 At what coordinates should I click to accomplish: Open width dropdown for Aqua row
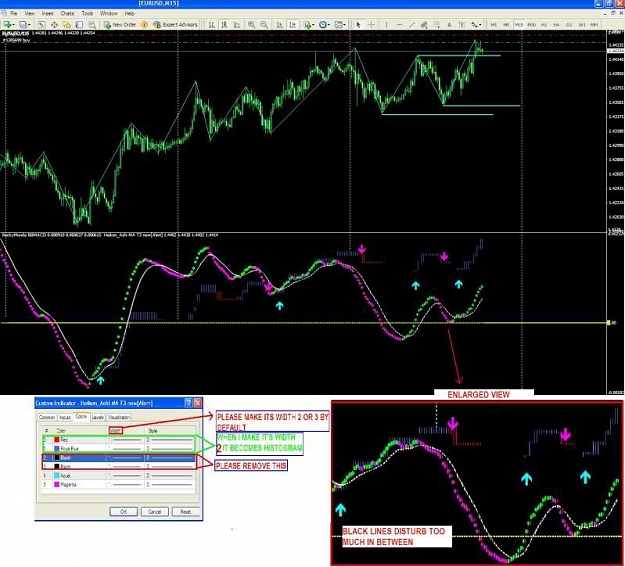125,475
